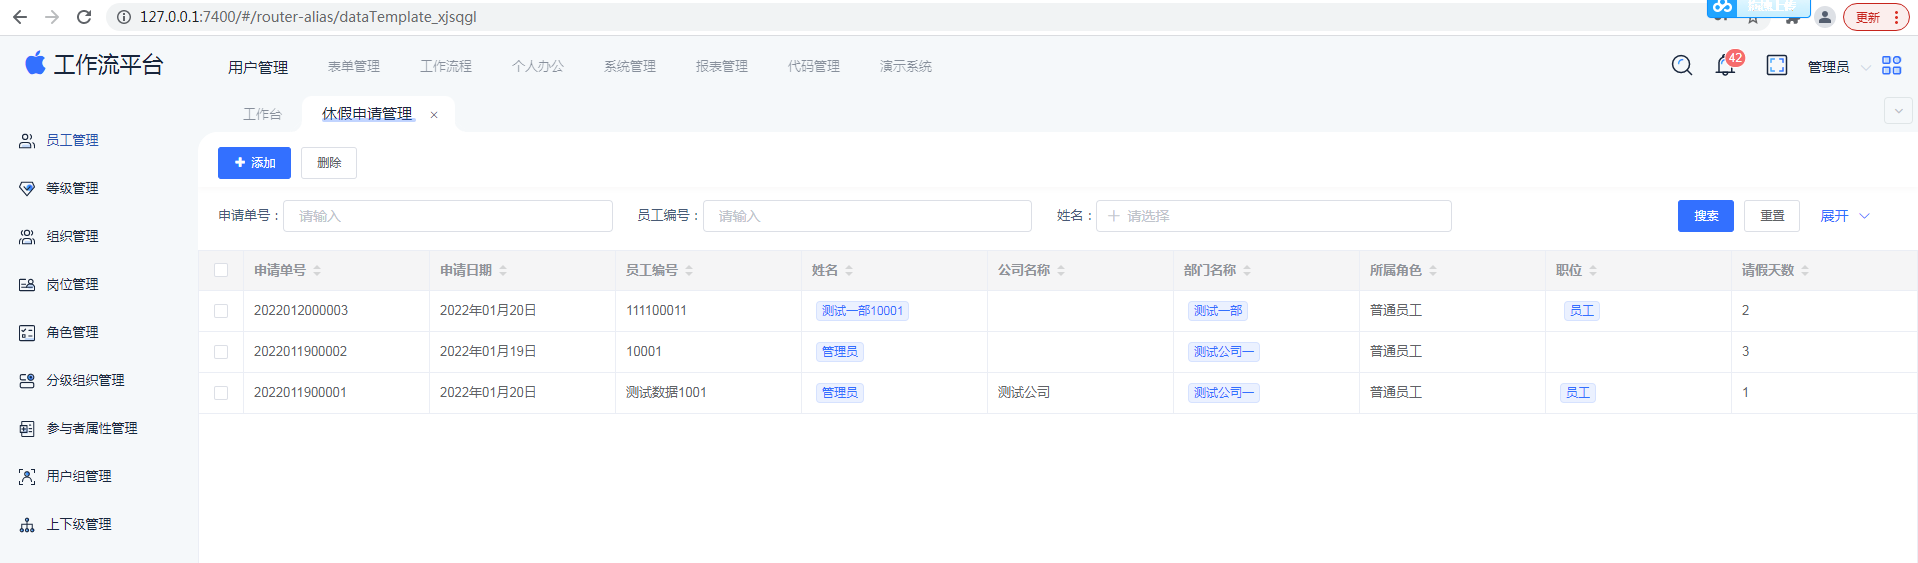Open the 管理员 user dropdown
This screenshot has height=563, width=1918.
(1837, 67)
